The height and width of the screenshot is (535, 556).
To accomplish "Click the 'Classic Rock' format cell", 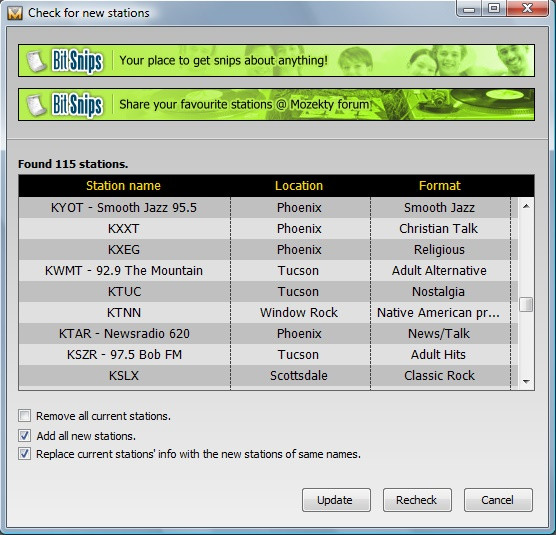I will click(x=440, y=375).
